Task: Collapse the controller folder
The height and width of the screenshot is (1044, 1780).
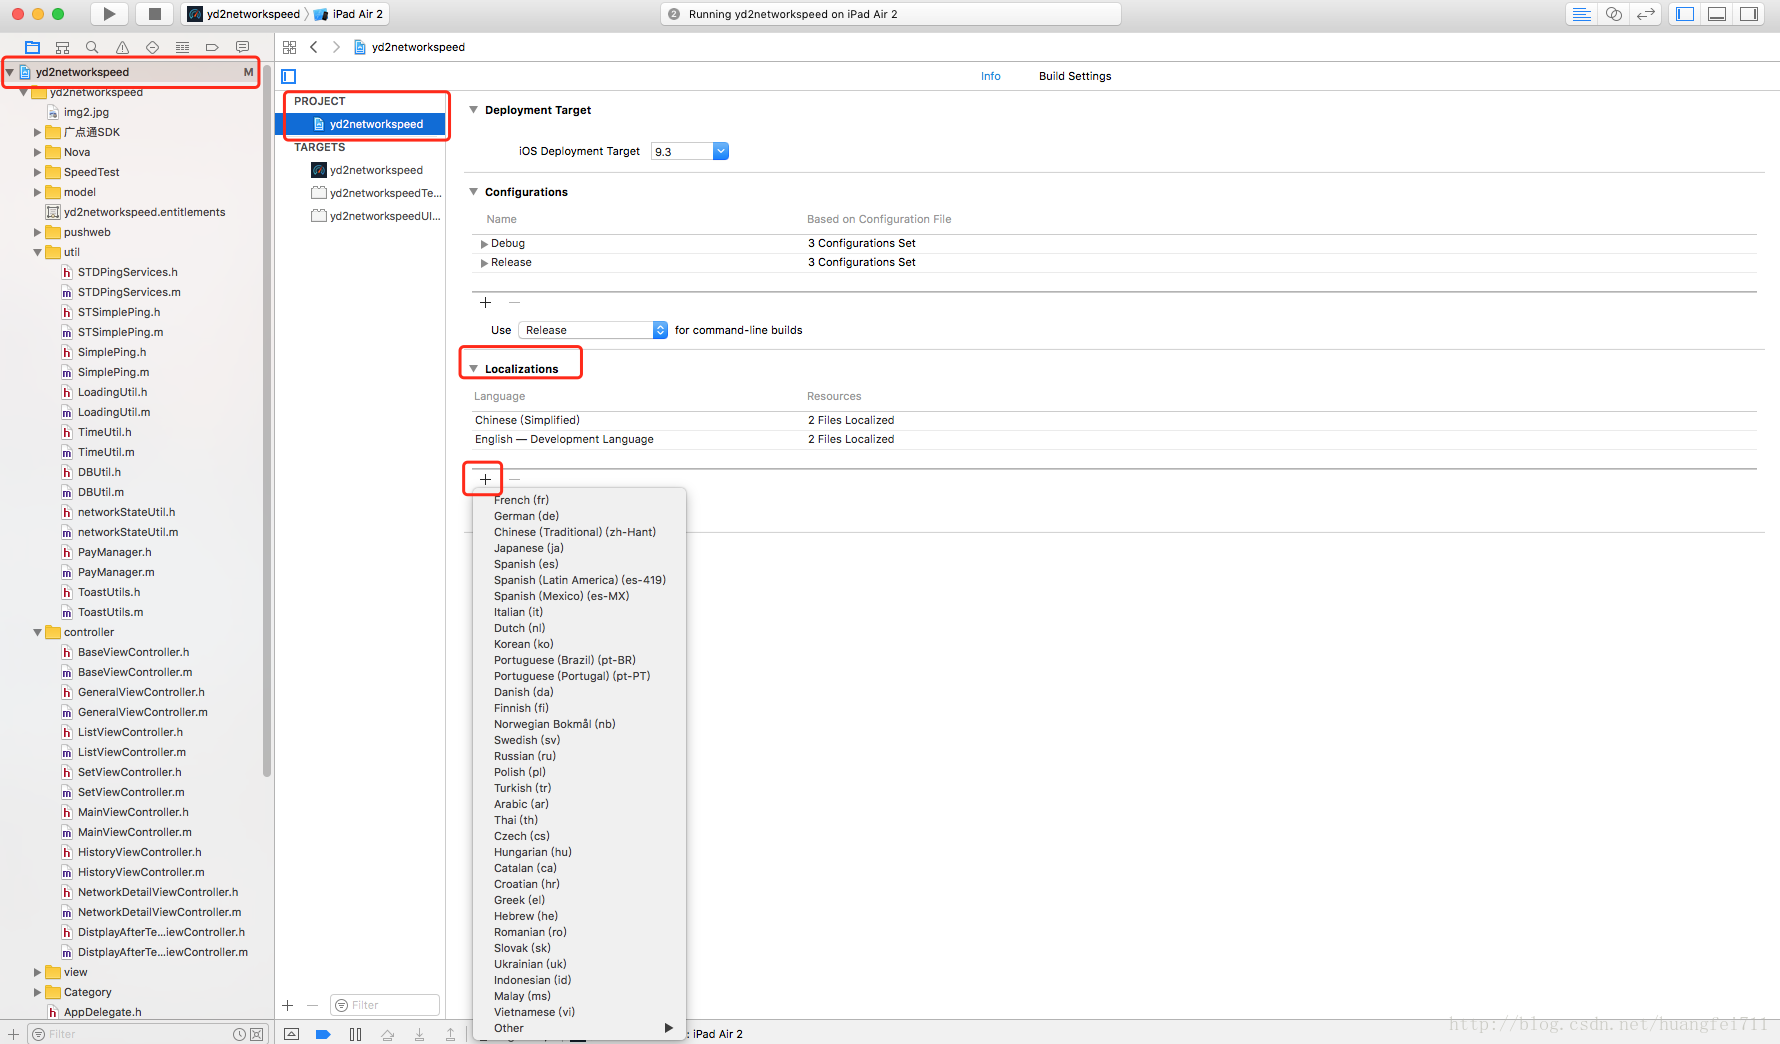Action: click(38, 632)
